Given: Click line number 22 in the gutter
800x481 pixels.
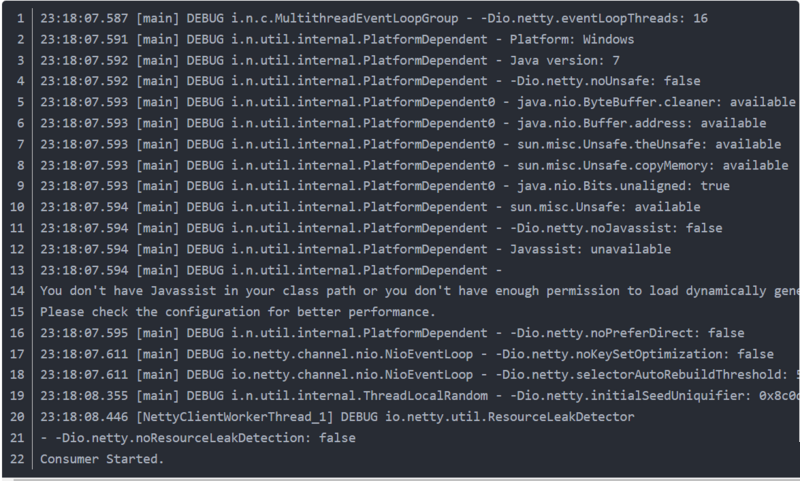Looking at the screenshot, I should 17,459.
